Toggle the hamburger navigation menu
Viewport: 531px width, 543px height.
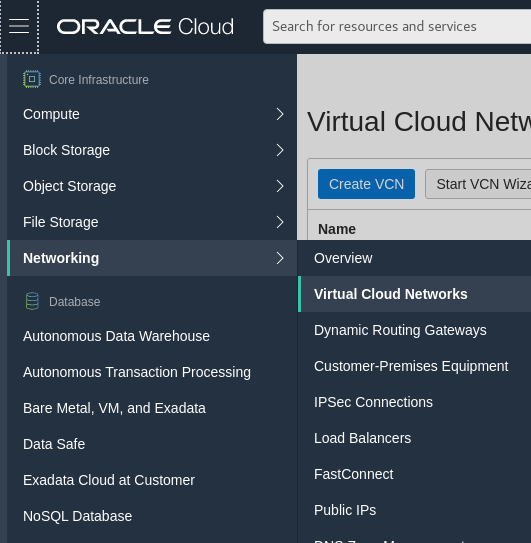tap(19, 26)
